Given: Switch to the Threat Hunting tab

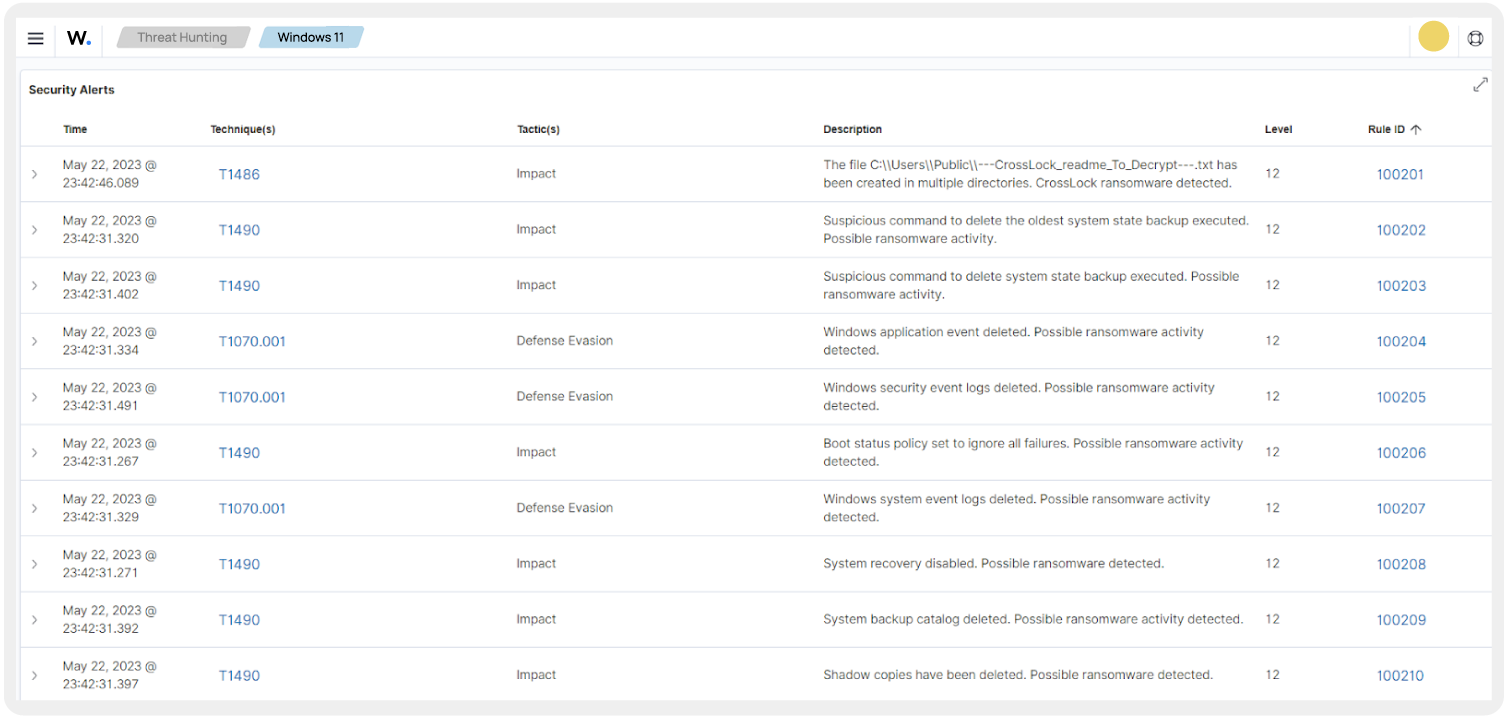Looking at the screenshot, I should tap(182, 37).
